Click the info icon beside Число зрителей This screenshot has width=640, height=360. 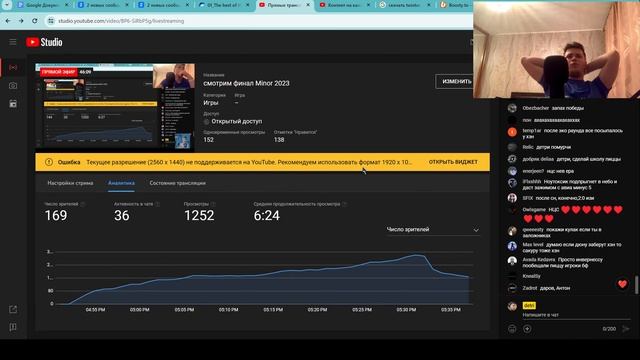[83, 204]
